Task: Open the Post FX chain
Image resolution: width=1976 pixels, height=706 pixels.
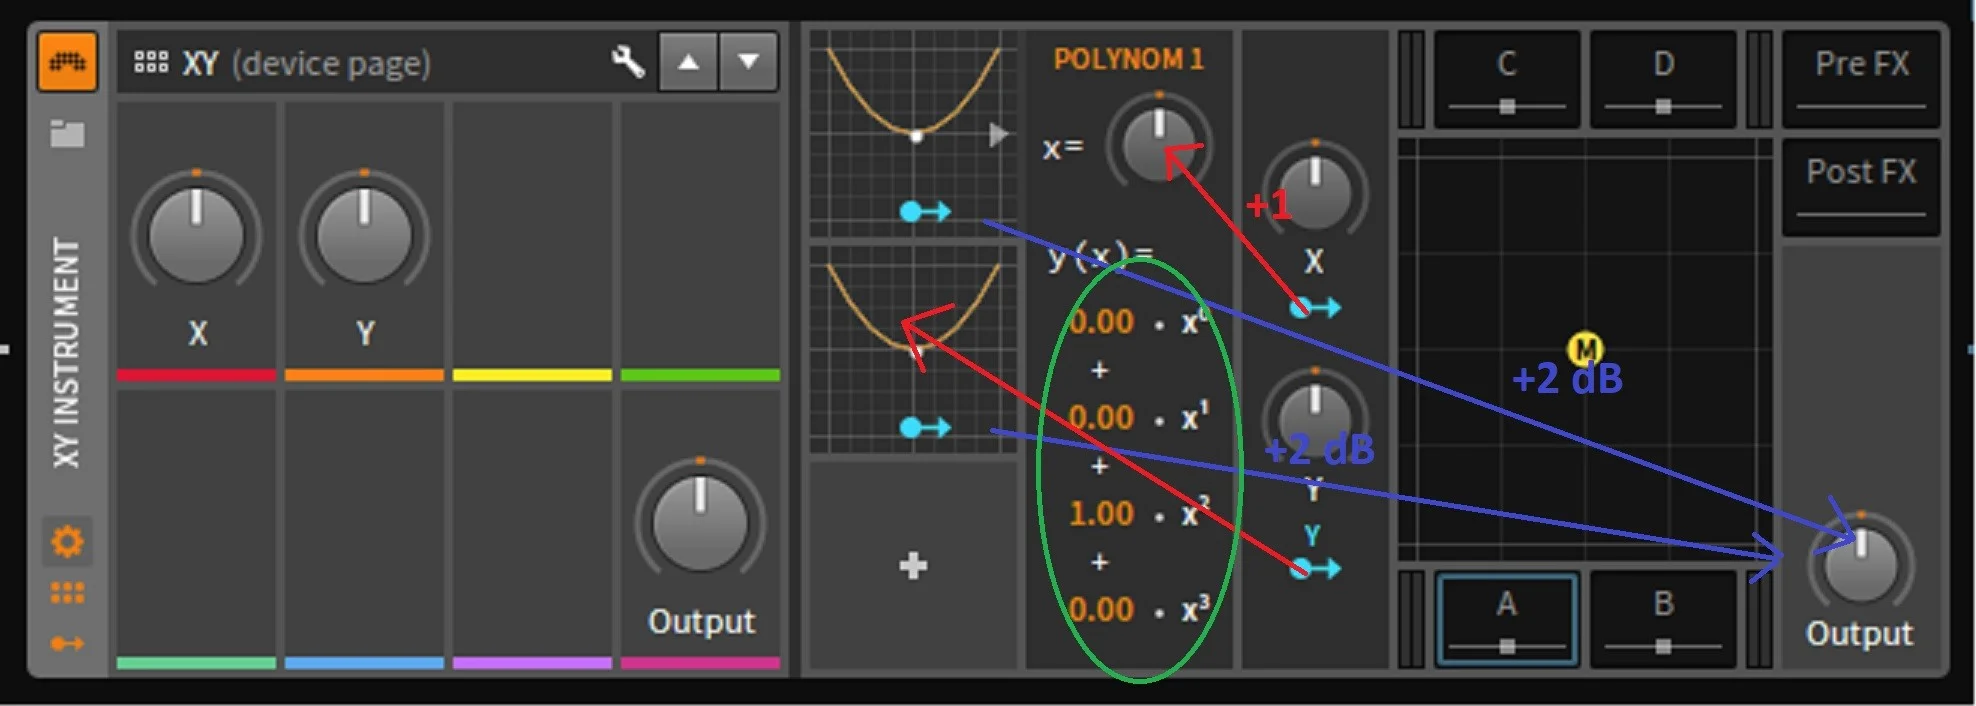Action: 1861,187
